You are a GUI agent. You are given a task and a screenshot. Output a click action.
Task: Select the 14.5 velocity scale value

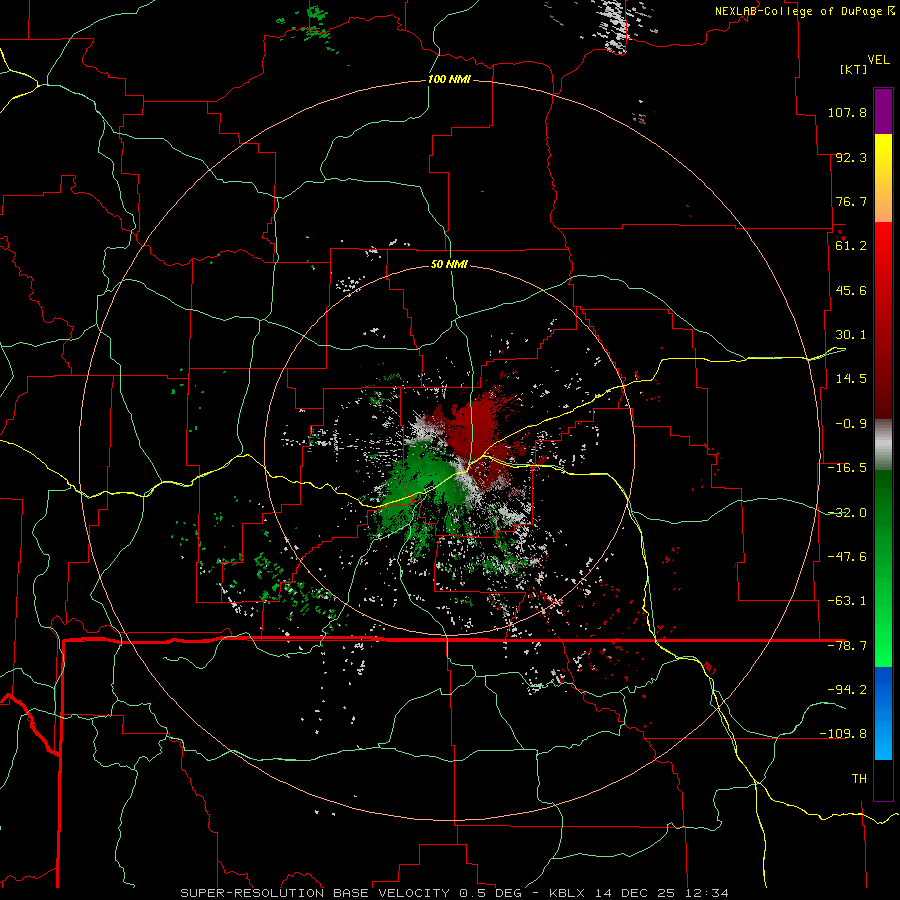851,379
